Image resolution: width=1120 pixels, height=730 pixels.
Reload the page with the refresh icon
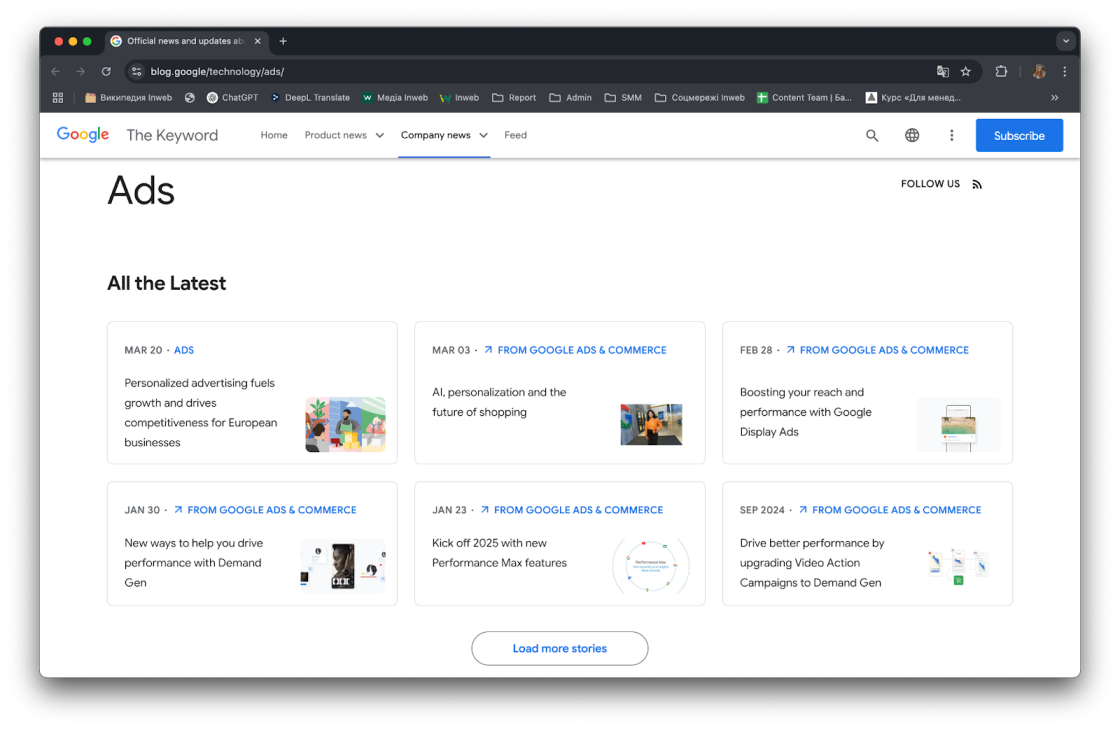[106, 71]
